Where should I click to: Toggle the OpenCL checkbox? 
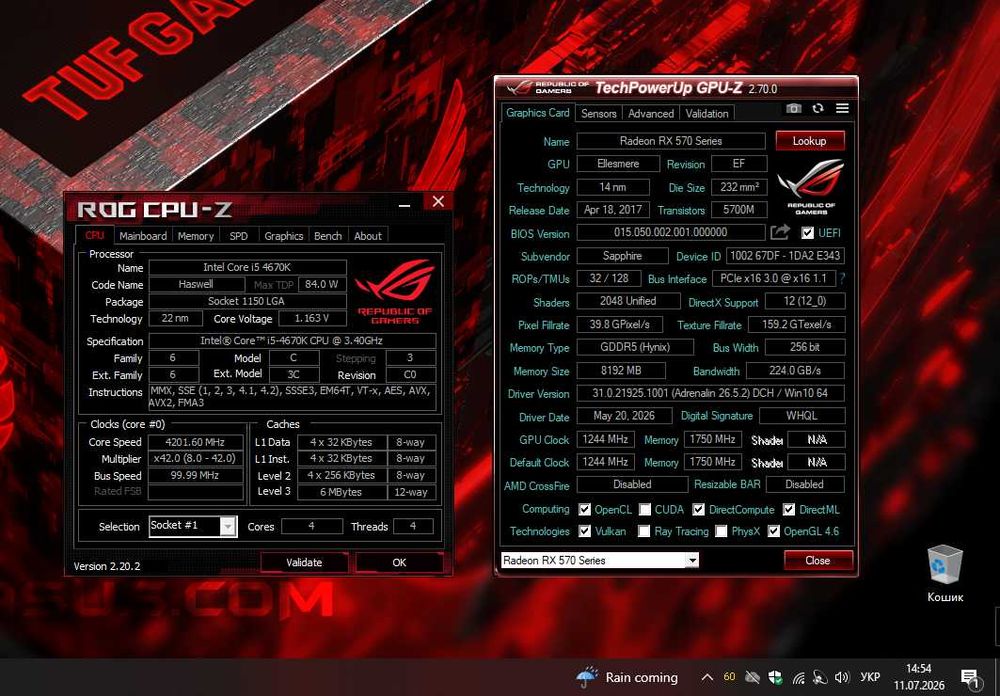[584, 510]
